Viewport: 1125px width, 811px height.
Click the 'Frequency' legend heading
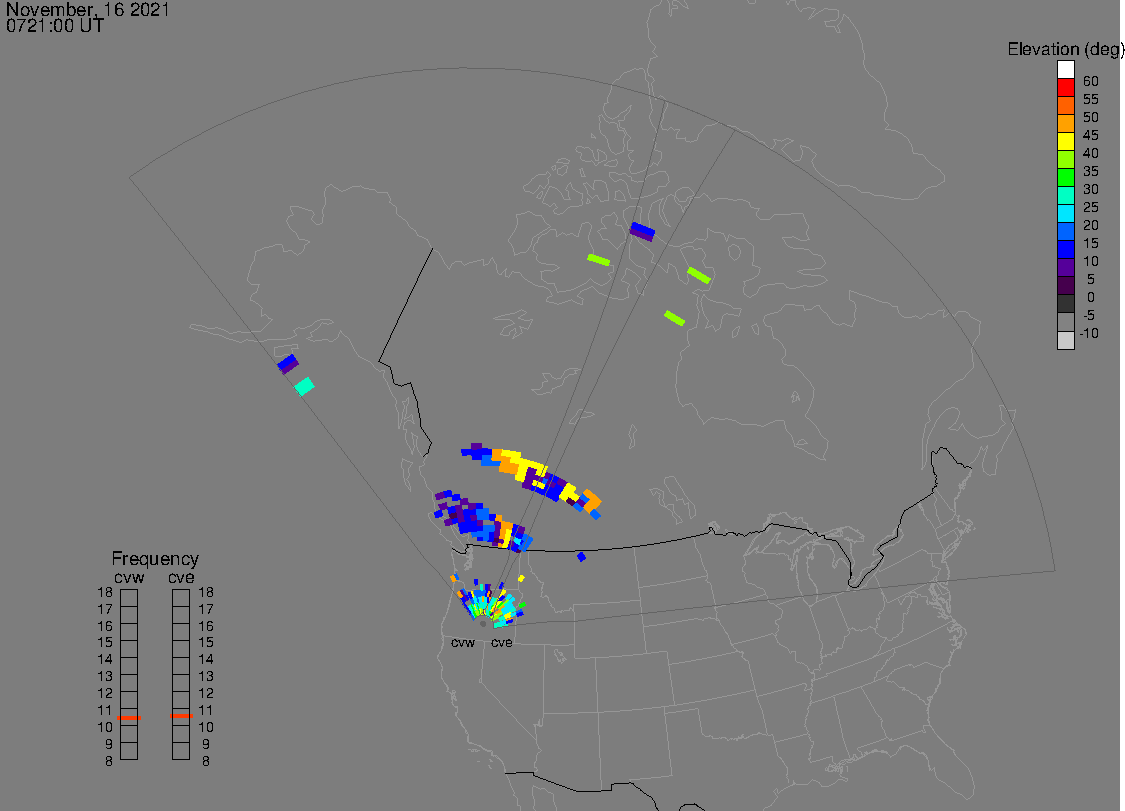tap(155, 558)
